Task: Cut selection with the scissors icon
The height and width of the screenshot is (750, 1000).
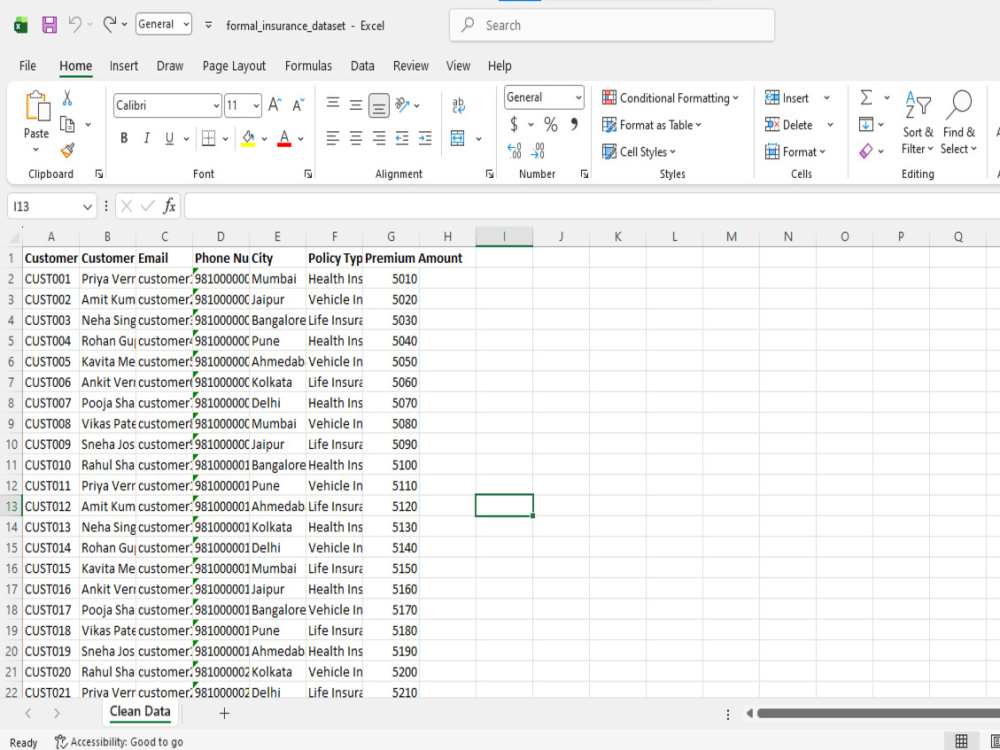Action: coord(68,98)
